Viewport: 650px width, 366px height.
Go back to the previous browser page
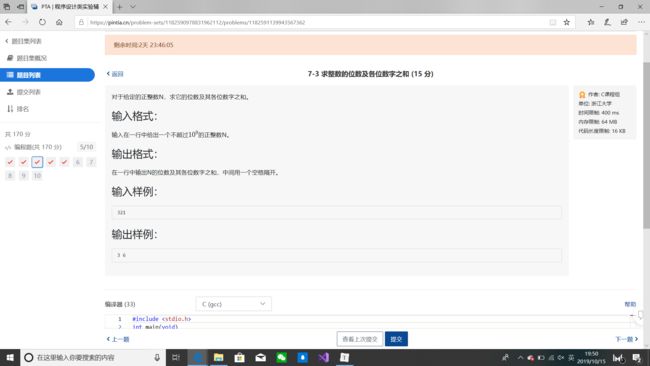pos(9,22)
